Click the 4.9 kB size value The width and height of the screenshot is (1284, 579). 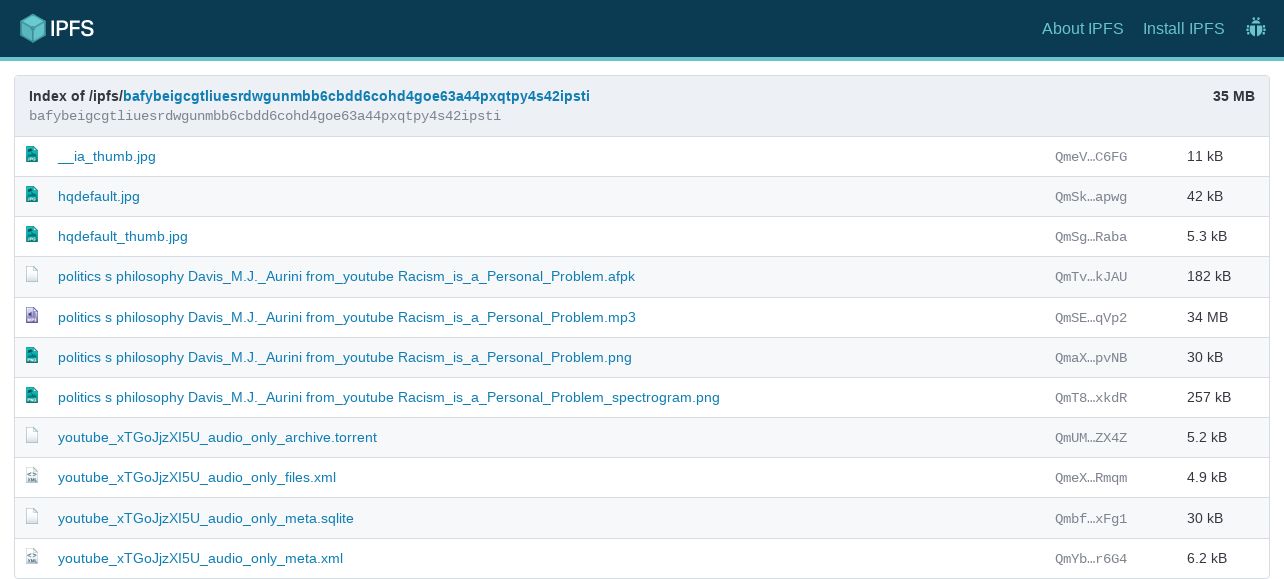point(1207,477)
